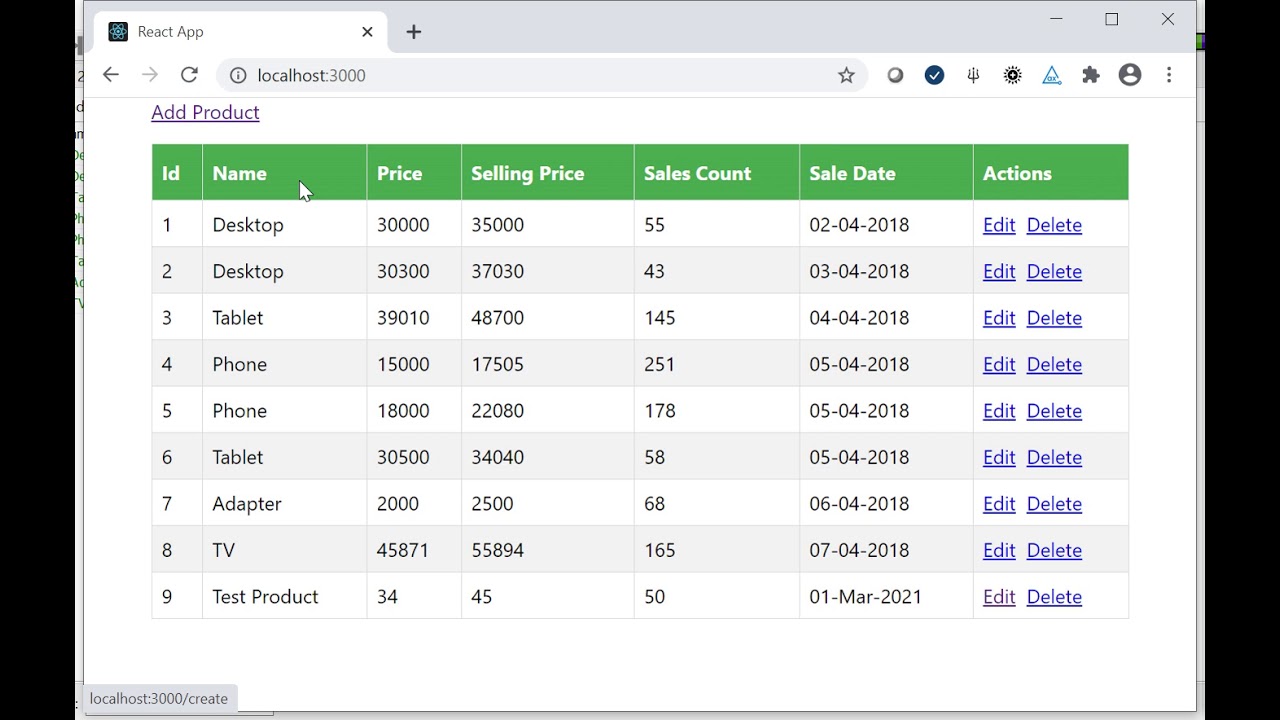Close the React App tab
This screenshot has height=720, width=1280.
click(367, 32)
